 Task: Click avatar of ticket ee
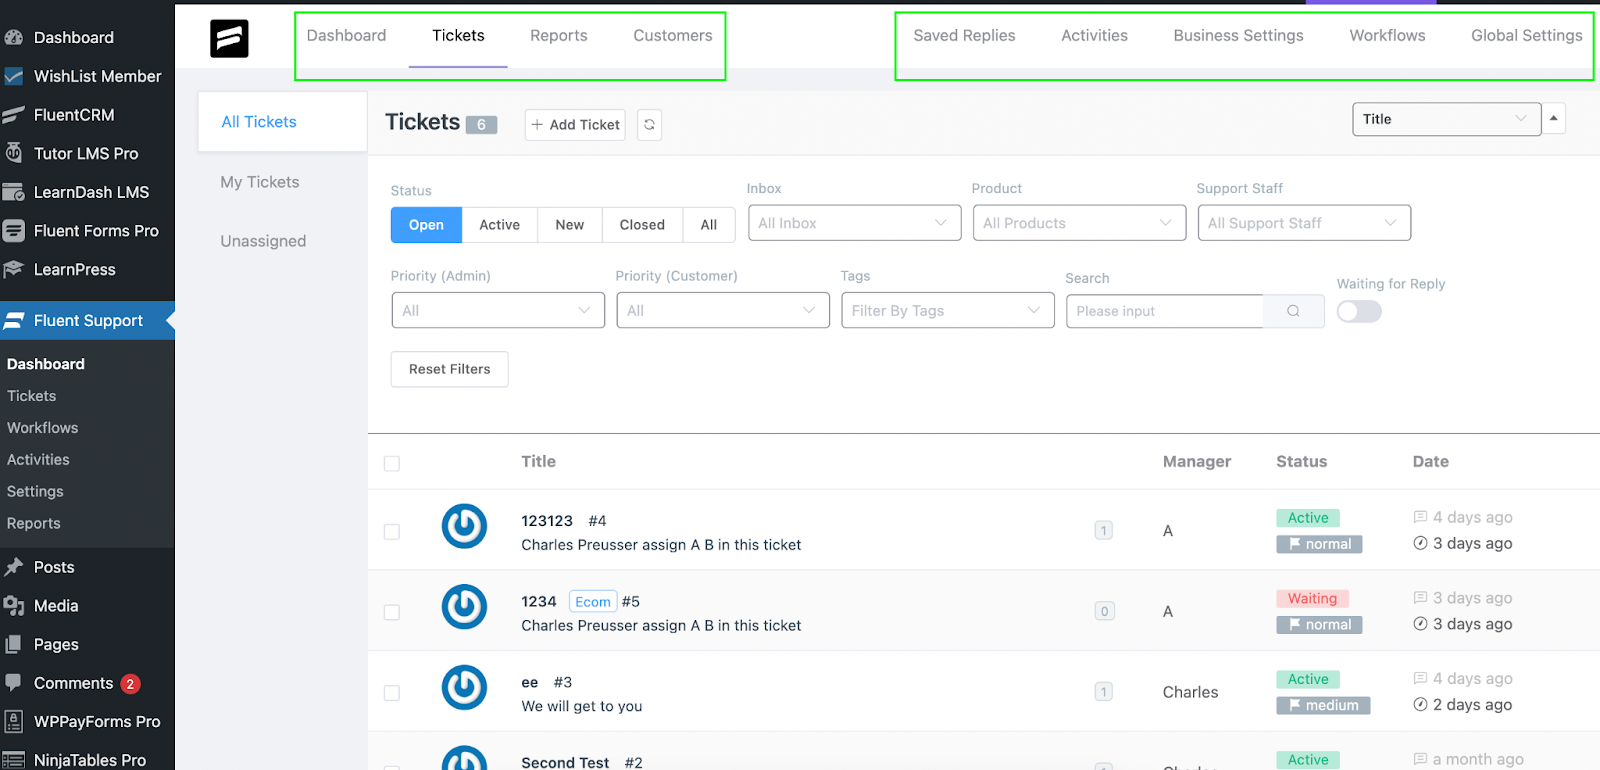(464, 688)
